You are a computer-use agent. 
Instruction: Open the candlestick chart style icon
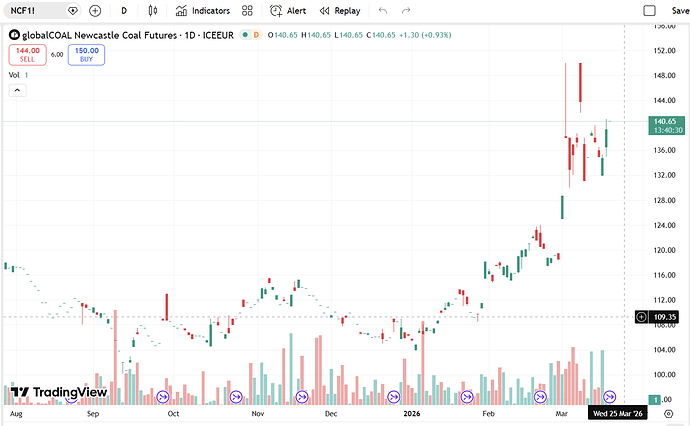[x=153, y=11]
